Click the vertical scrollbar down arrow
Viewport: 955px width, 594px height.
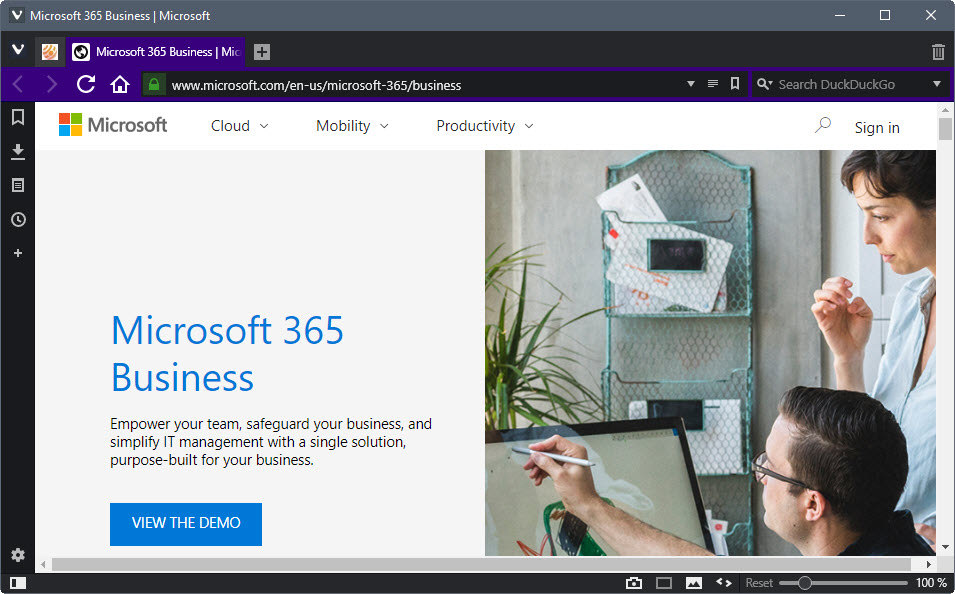coord(945,547)
